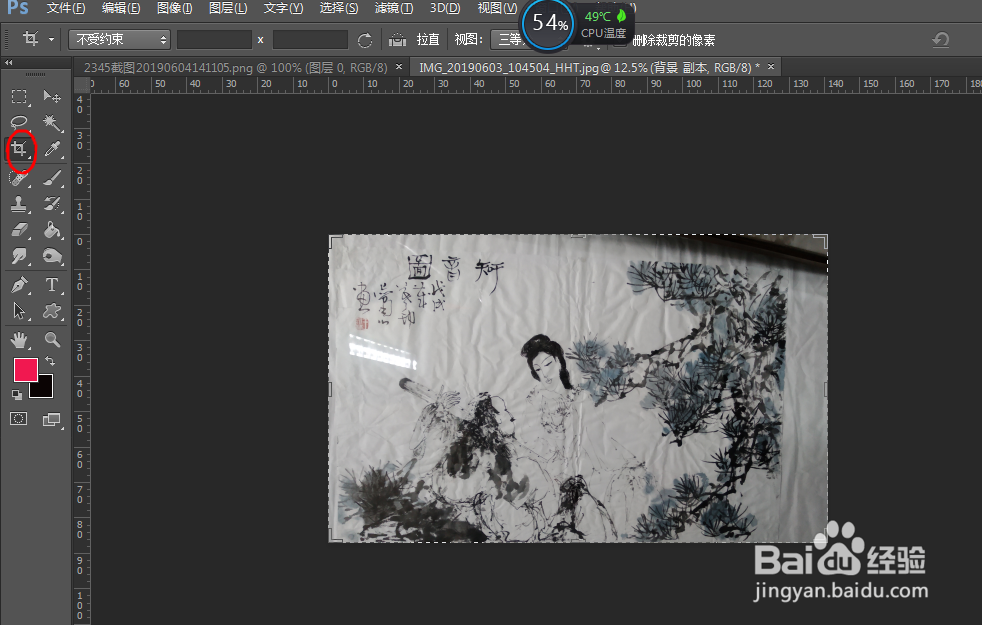Select the Spot Healing Brush tool

click(x=19, y=178)
